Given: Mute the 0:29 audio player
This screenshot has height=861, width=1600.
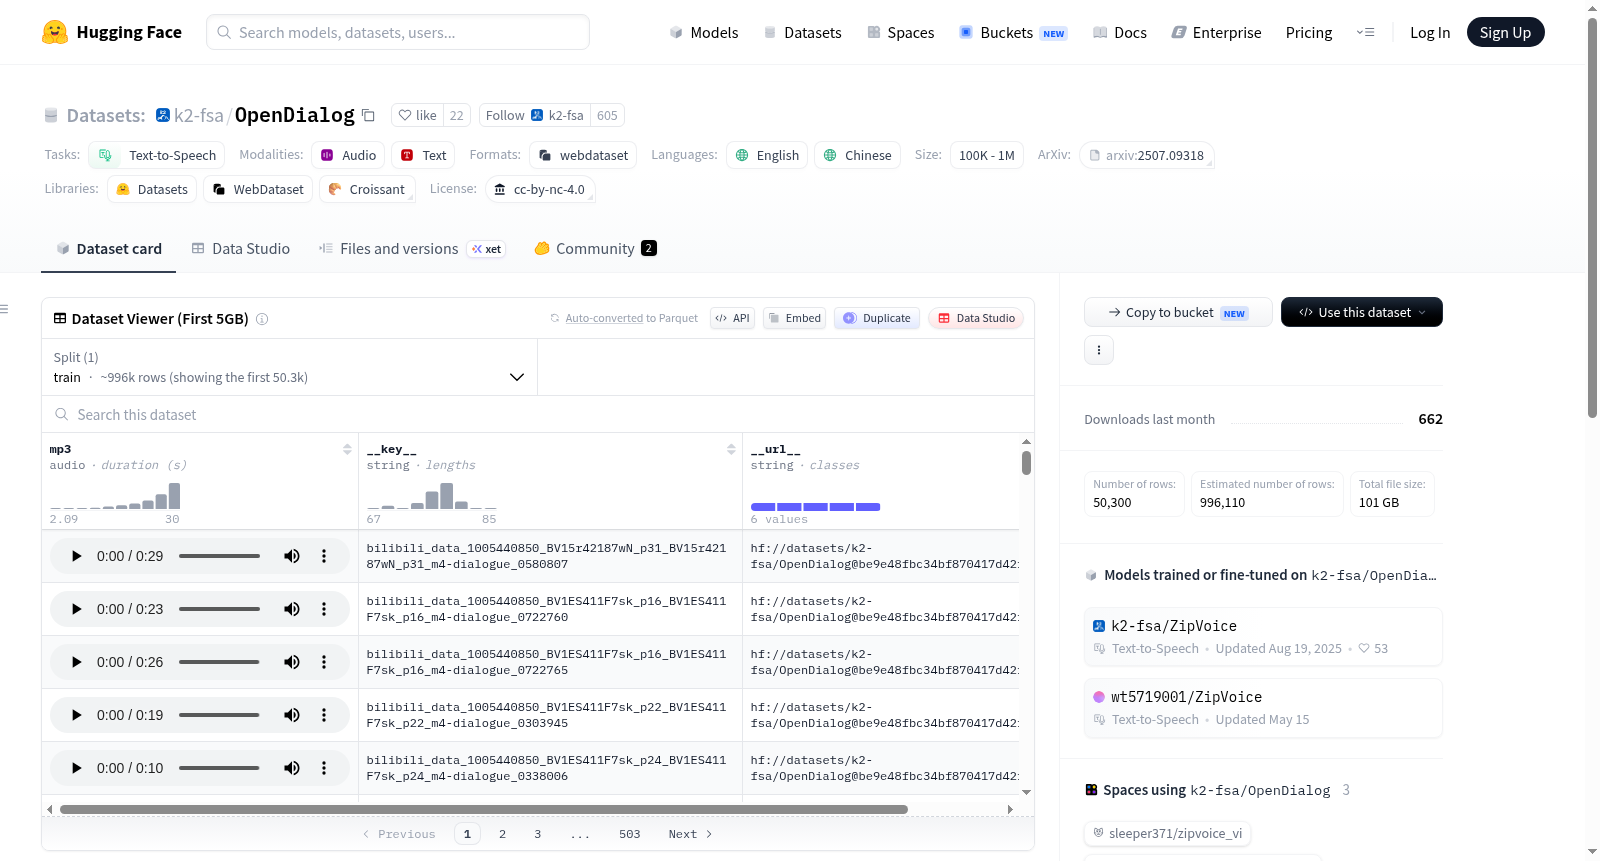Looking at the screenshot, I should pyautogui.click(x=292, y=556).
